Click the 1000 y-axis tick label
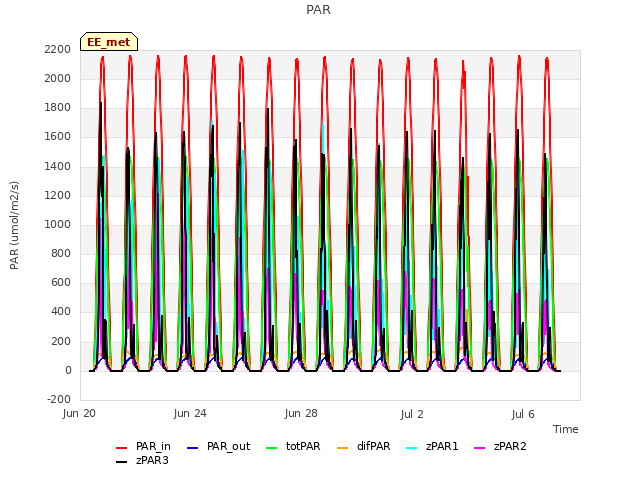This screenshot has width=640, height=480. (x=58, y=224)
